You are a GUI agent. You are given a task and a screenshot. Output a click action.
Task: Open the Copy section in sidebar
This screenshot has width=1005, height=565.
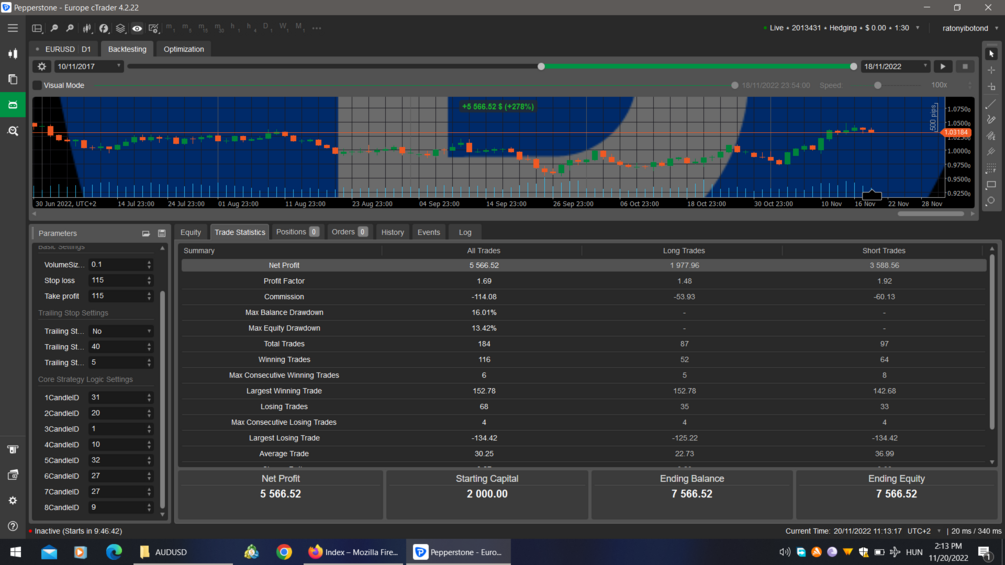(13, 79)
